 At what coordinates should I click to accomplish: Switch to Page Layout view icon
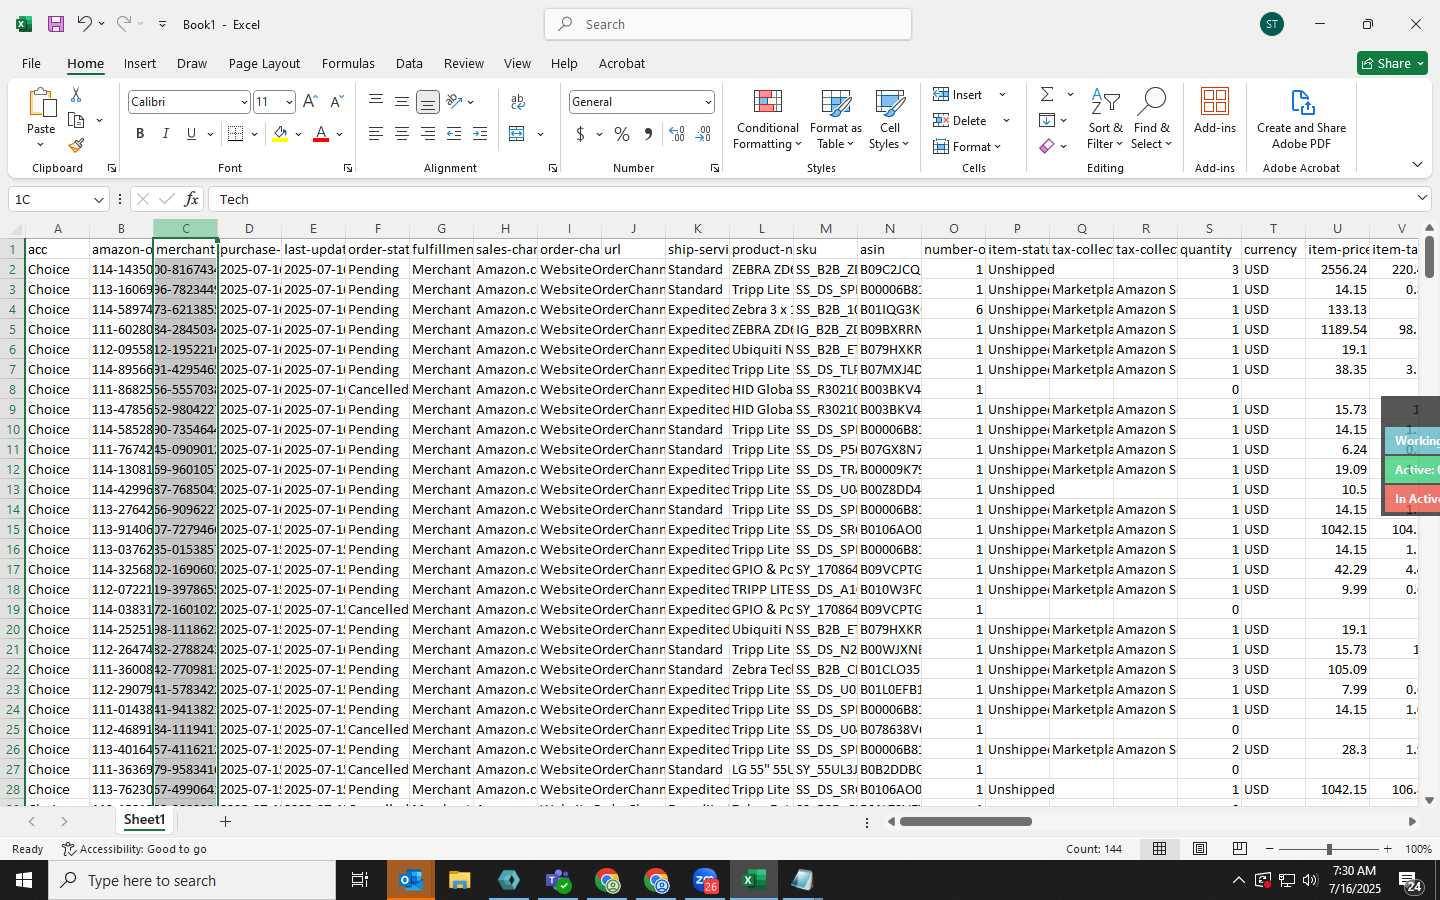point(1200,849)
